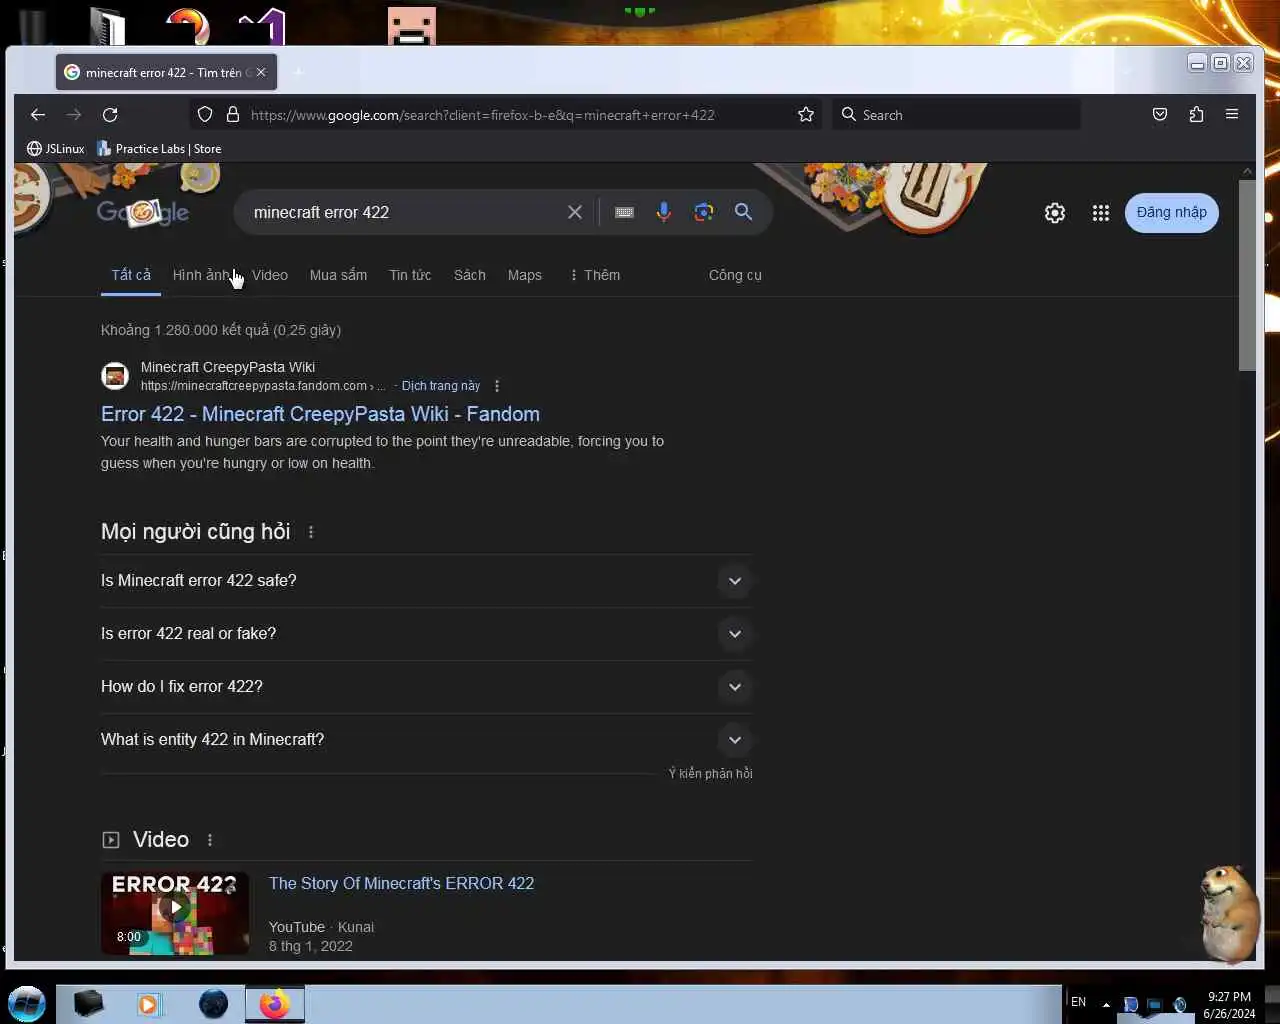Viewport: 1280px width, 1024px height.
Task: Click the Đăng nhập sign-in button
Action: [x=1172, y=213]
